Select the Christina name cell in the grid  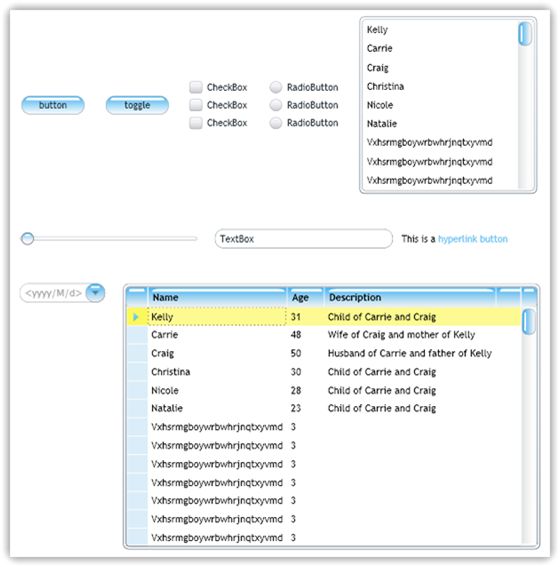217,372
